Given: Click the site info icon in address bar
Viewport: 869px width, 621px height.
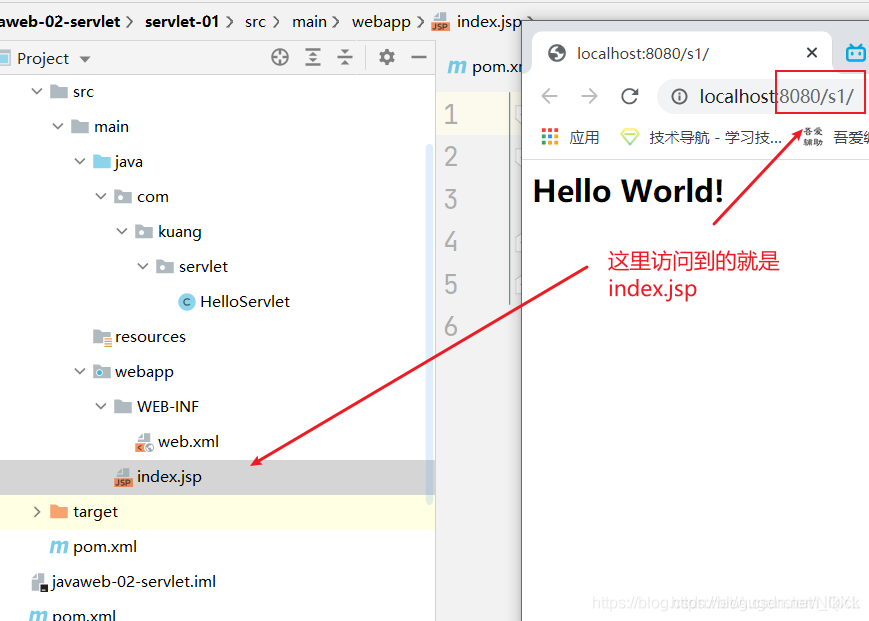Looking at the screenshot, I should pos(679,96).
